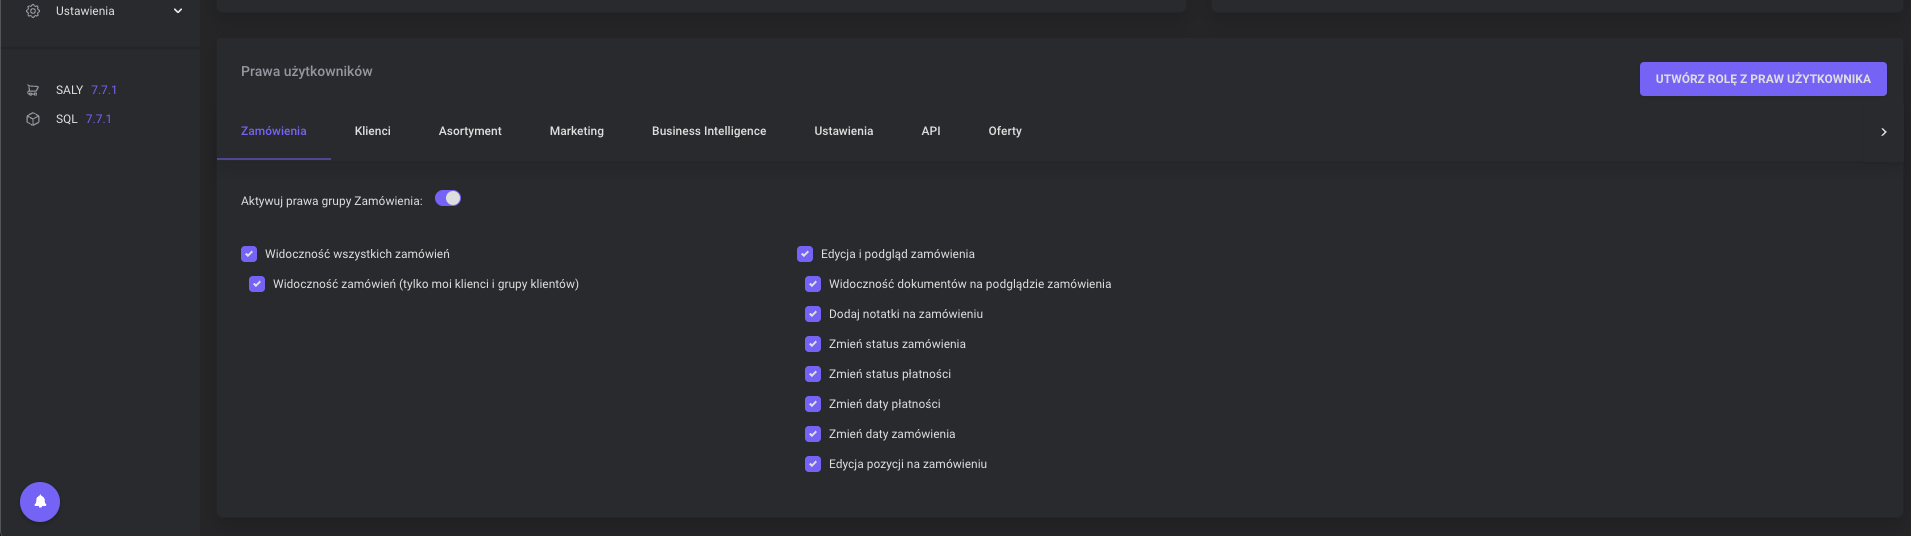Open the API tab
Screen dimensions: 1911x536
pos(930,131)
